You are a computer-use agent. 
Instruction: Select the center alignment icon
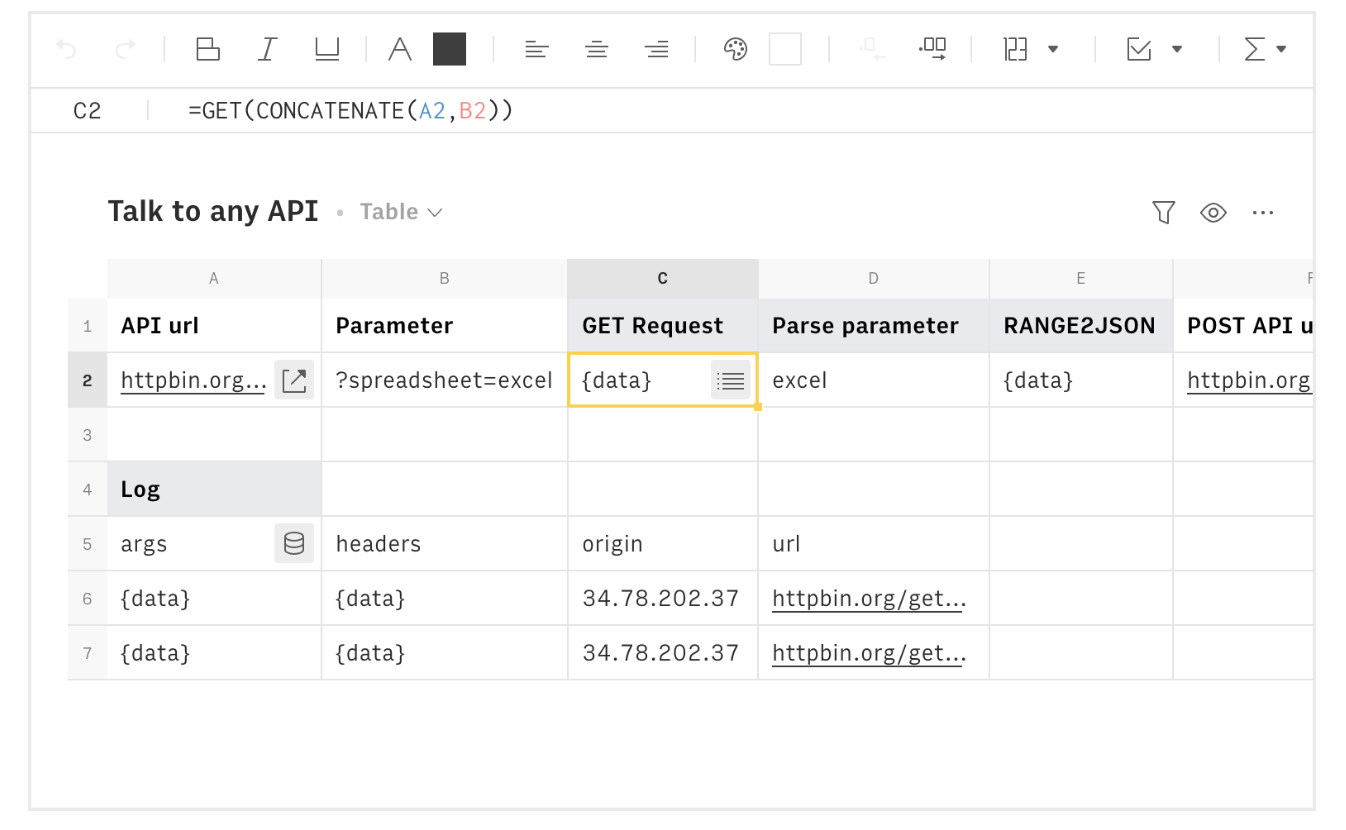(x=597, y=48)
